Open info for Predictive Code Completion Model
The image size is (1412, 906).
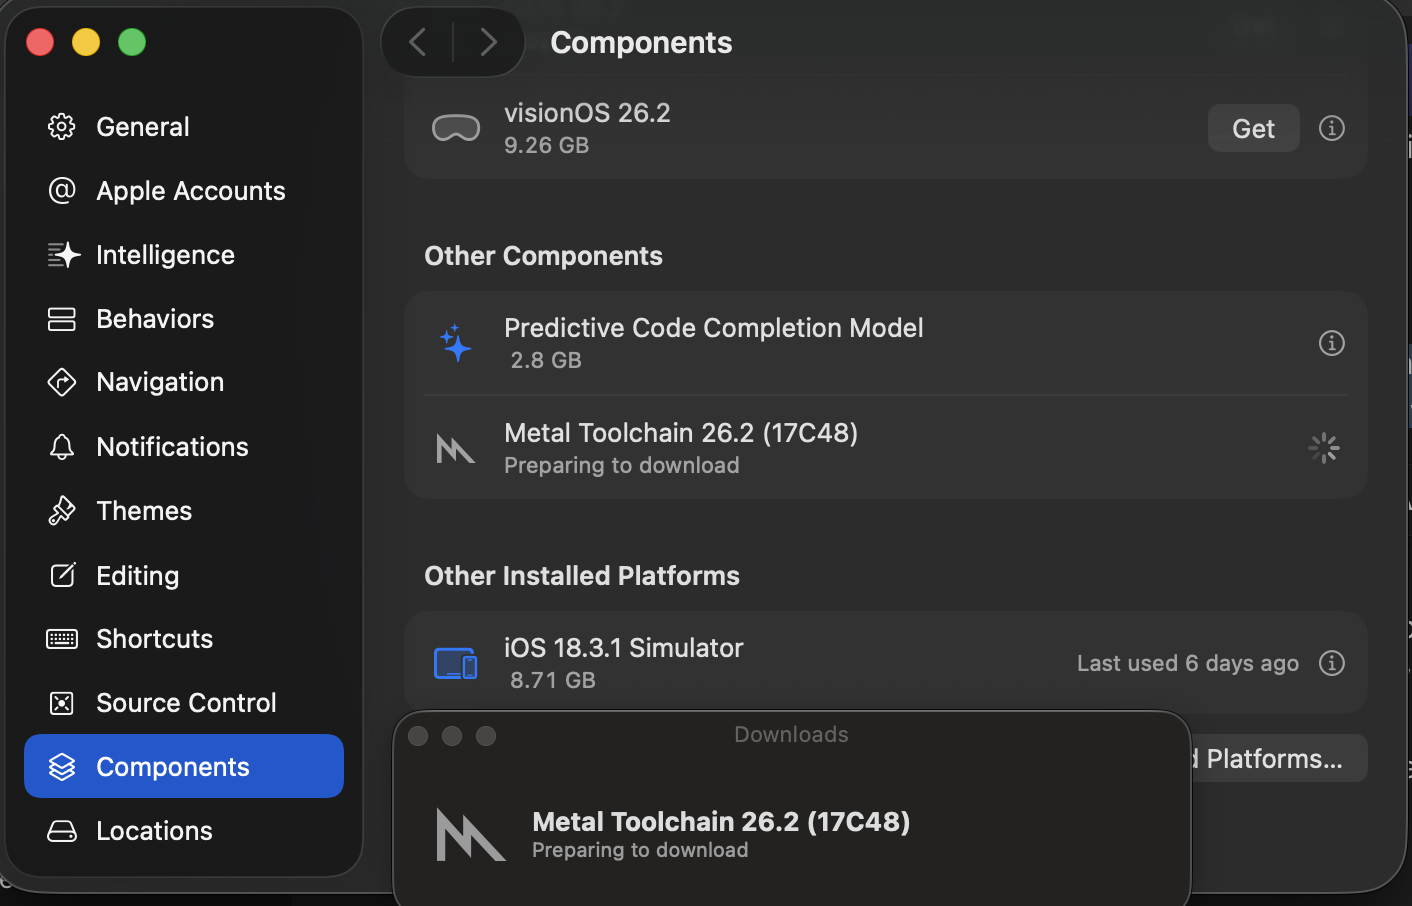(1331, 343)
